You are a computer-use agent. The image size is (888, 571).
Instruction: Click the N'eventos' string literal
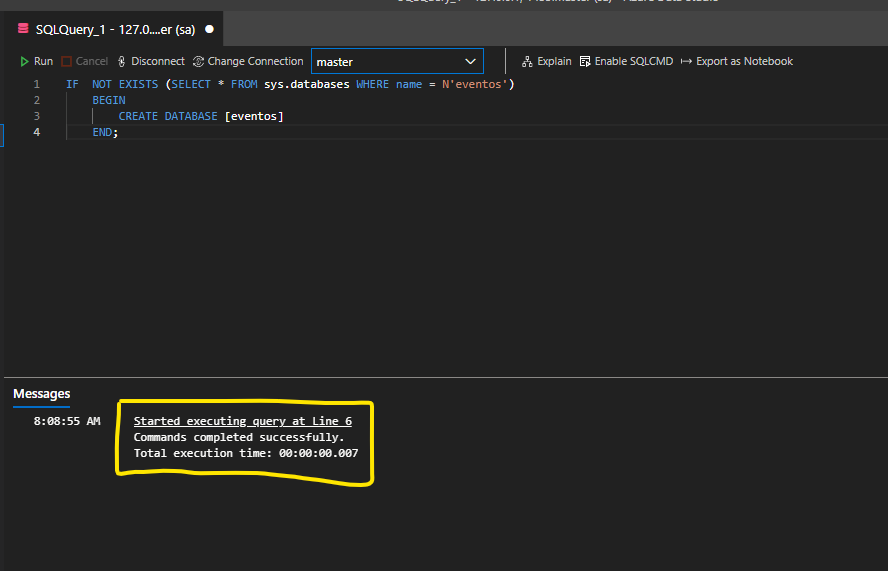[x=475, y=84]
